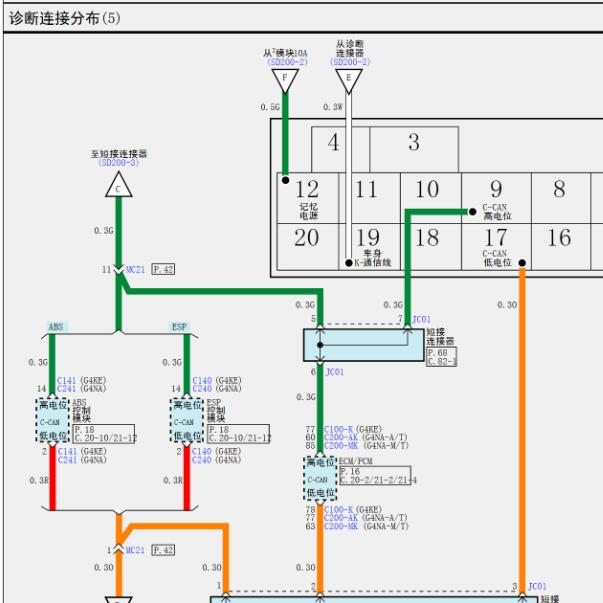The height and width of the screenshot is (603, 603).
Task: Click P.18 reference box beside ESP module
Action: point(238,434)
